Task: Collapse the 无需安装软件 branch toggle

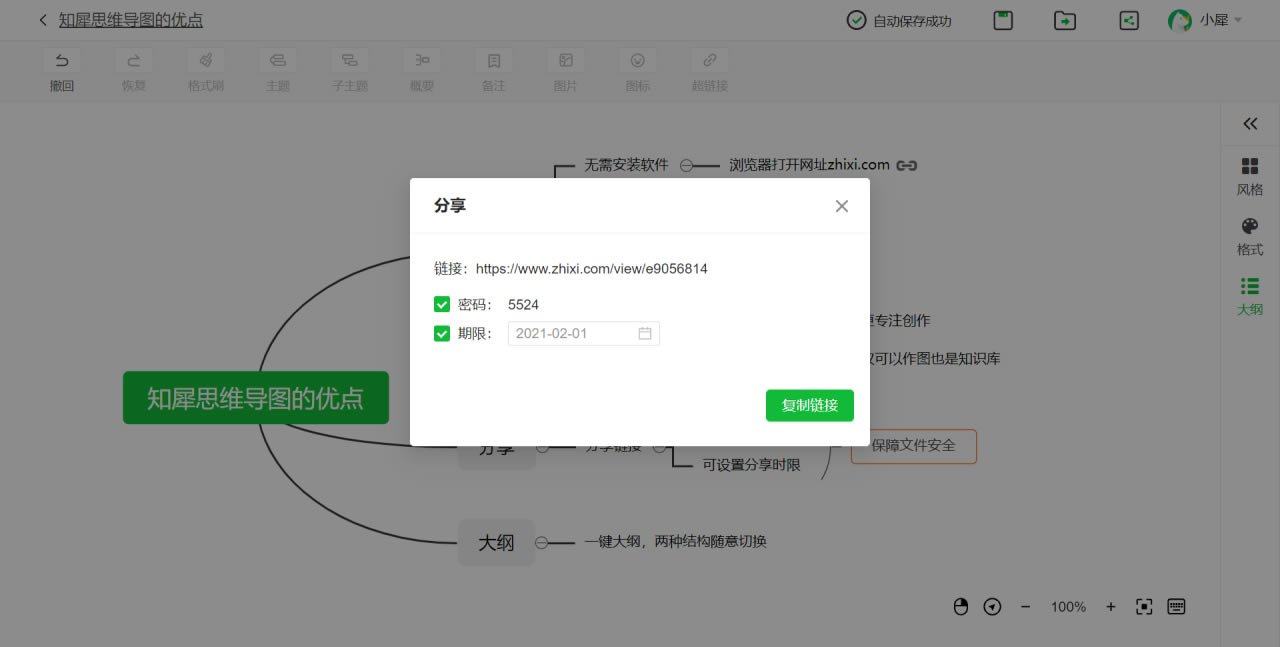Action: (686, 165)
